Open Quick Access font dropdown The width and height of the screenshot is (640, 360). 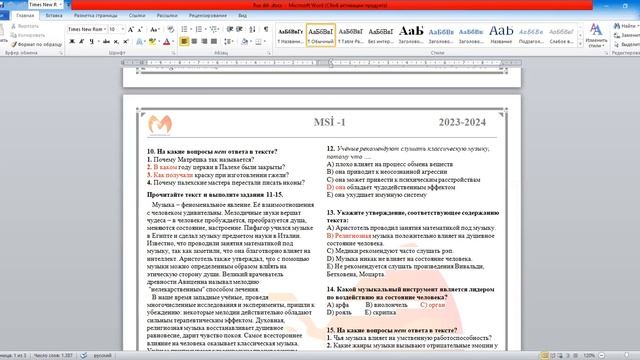pyautogui.click(x=60, y=4)
